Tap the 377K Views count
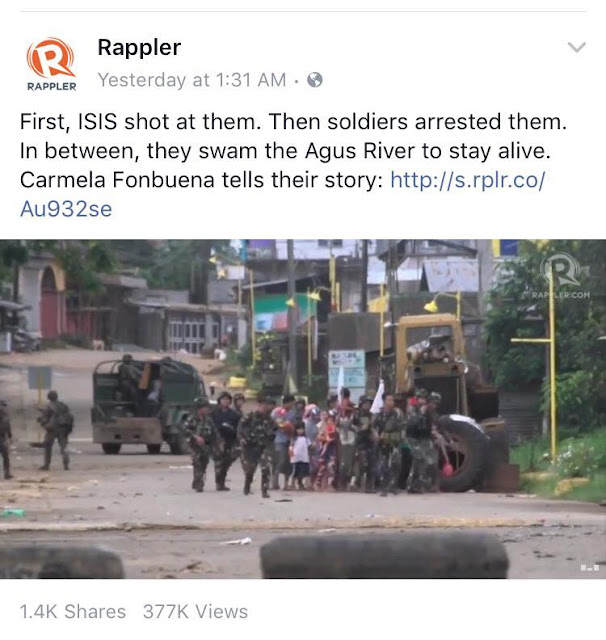The image size is (606, 640). [195, 611]
